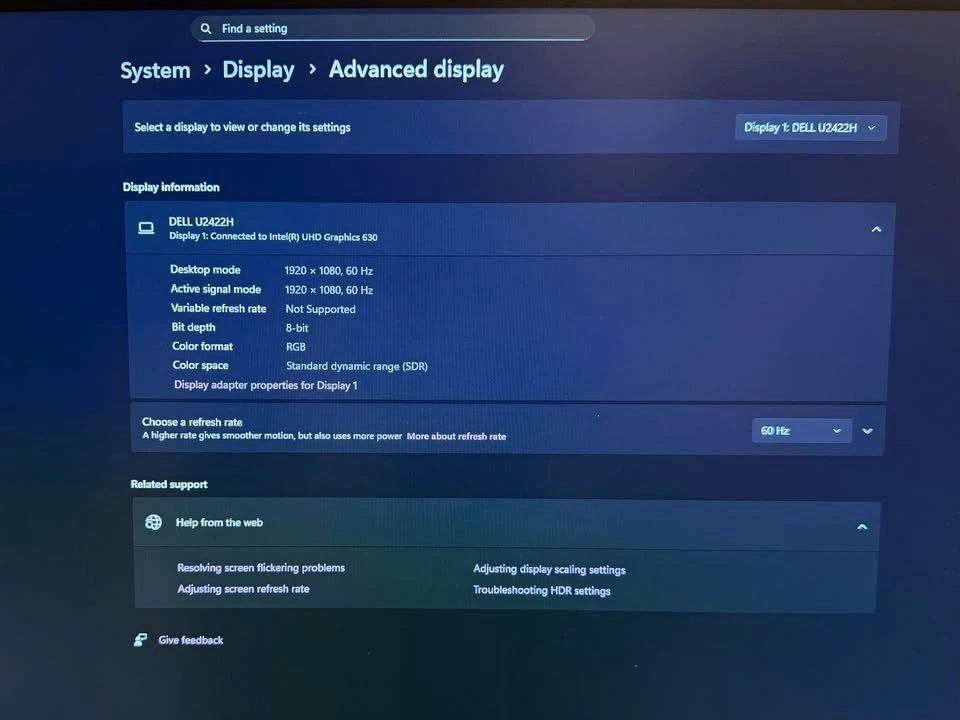The height and width of the screenshot is (720, 960).
Task: Click the Advanced display breadcrumb title
Action: point(416,69)
